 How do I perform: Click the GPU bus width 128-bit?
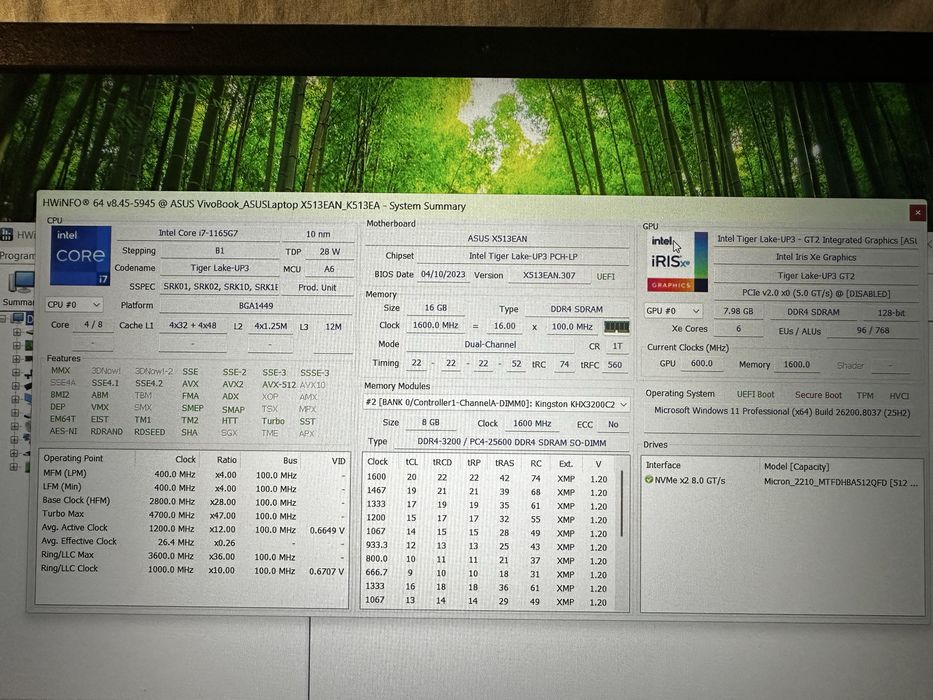(891, 312)
